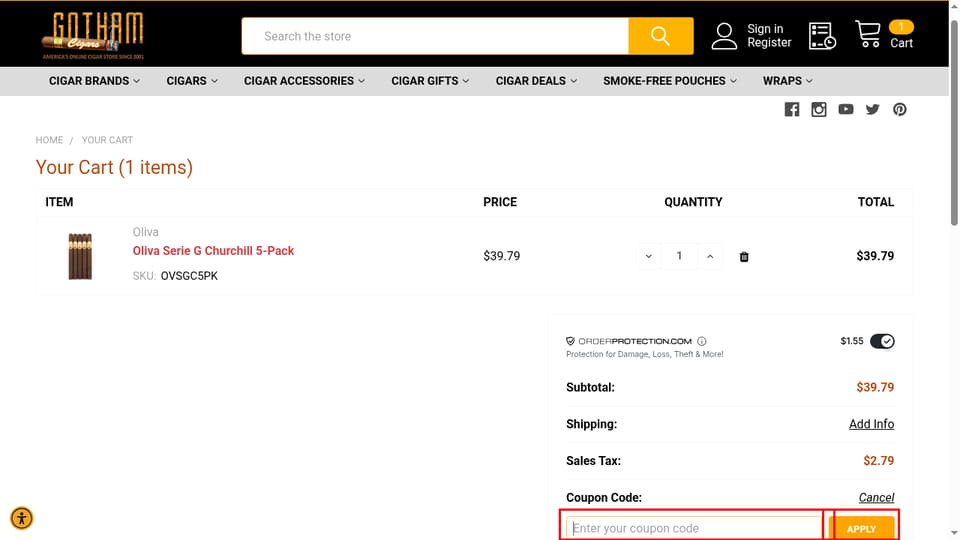960x540 pixels.
Task: Click the quantity value field
Action: tap(679, 257)
